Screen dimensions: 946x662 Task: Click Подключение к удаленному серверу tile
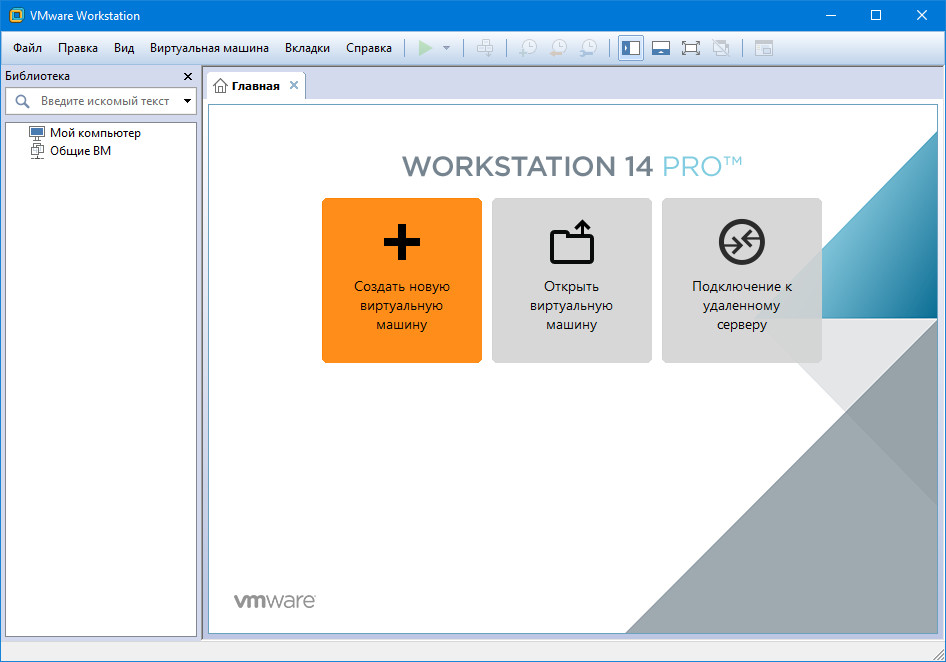tap(742, 280)
